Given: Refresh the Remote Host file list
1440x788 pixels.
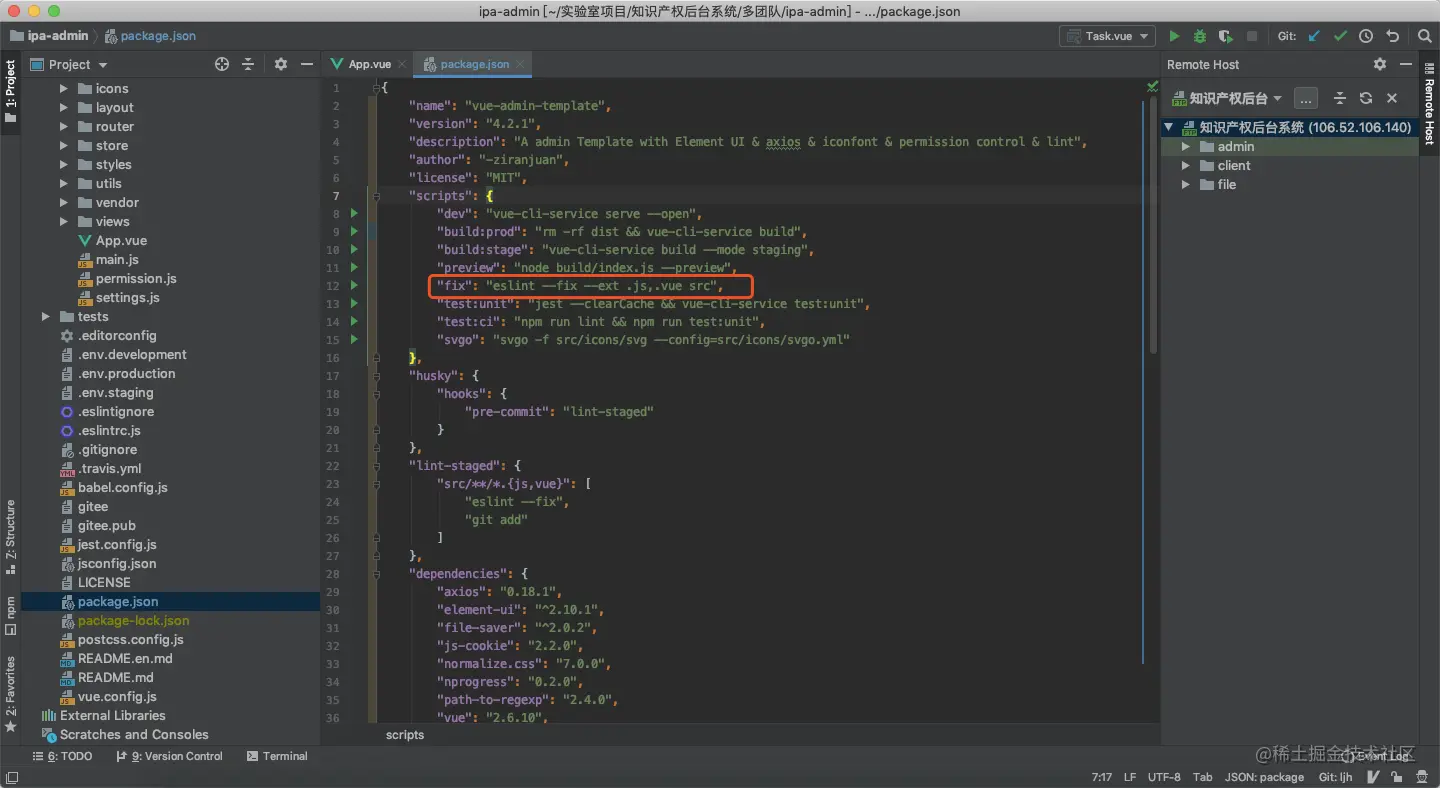Looking at the screenshot, I should coord(1365,98).
